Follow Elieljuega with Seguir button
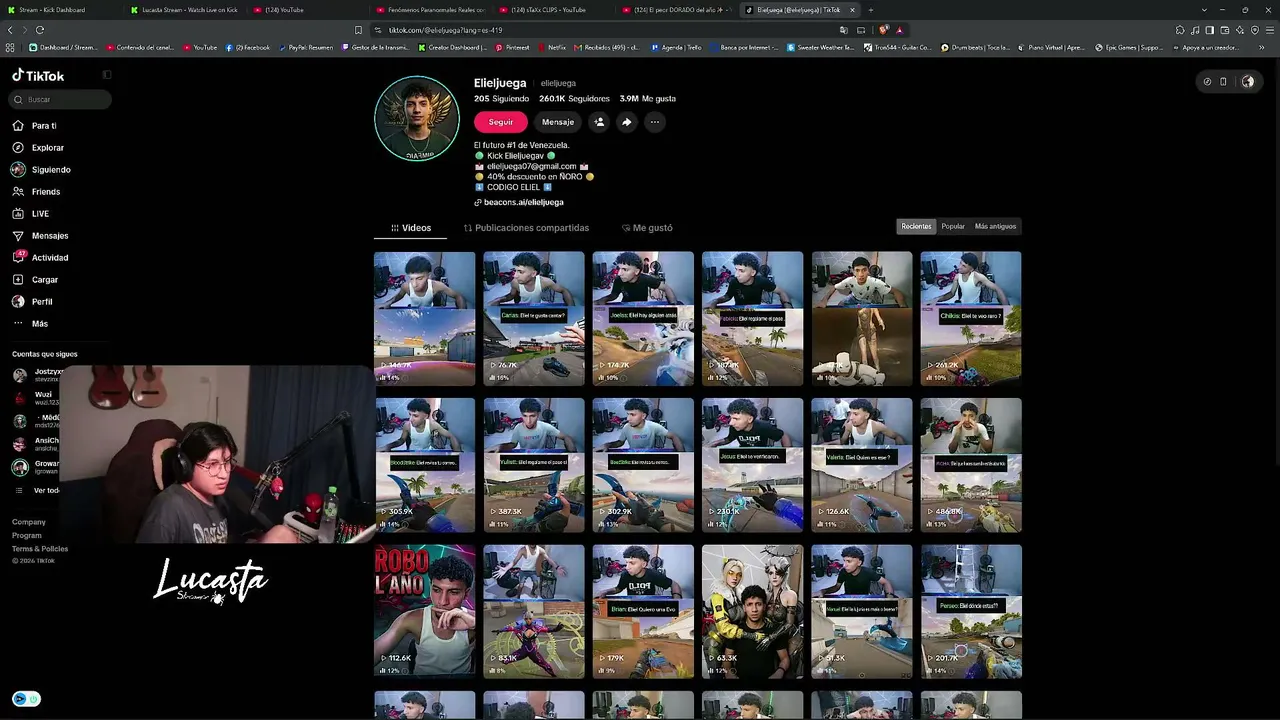The height and width of the screenshot is (720, 1280). pos(501,122)
